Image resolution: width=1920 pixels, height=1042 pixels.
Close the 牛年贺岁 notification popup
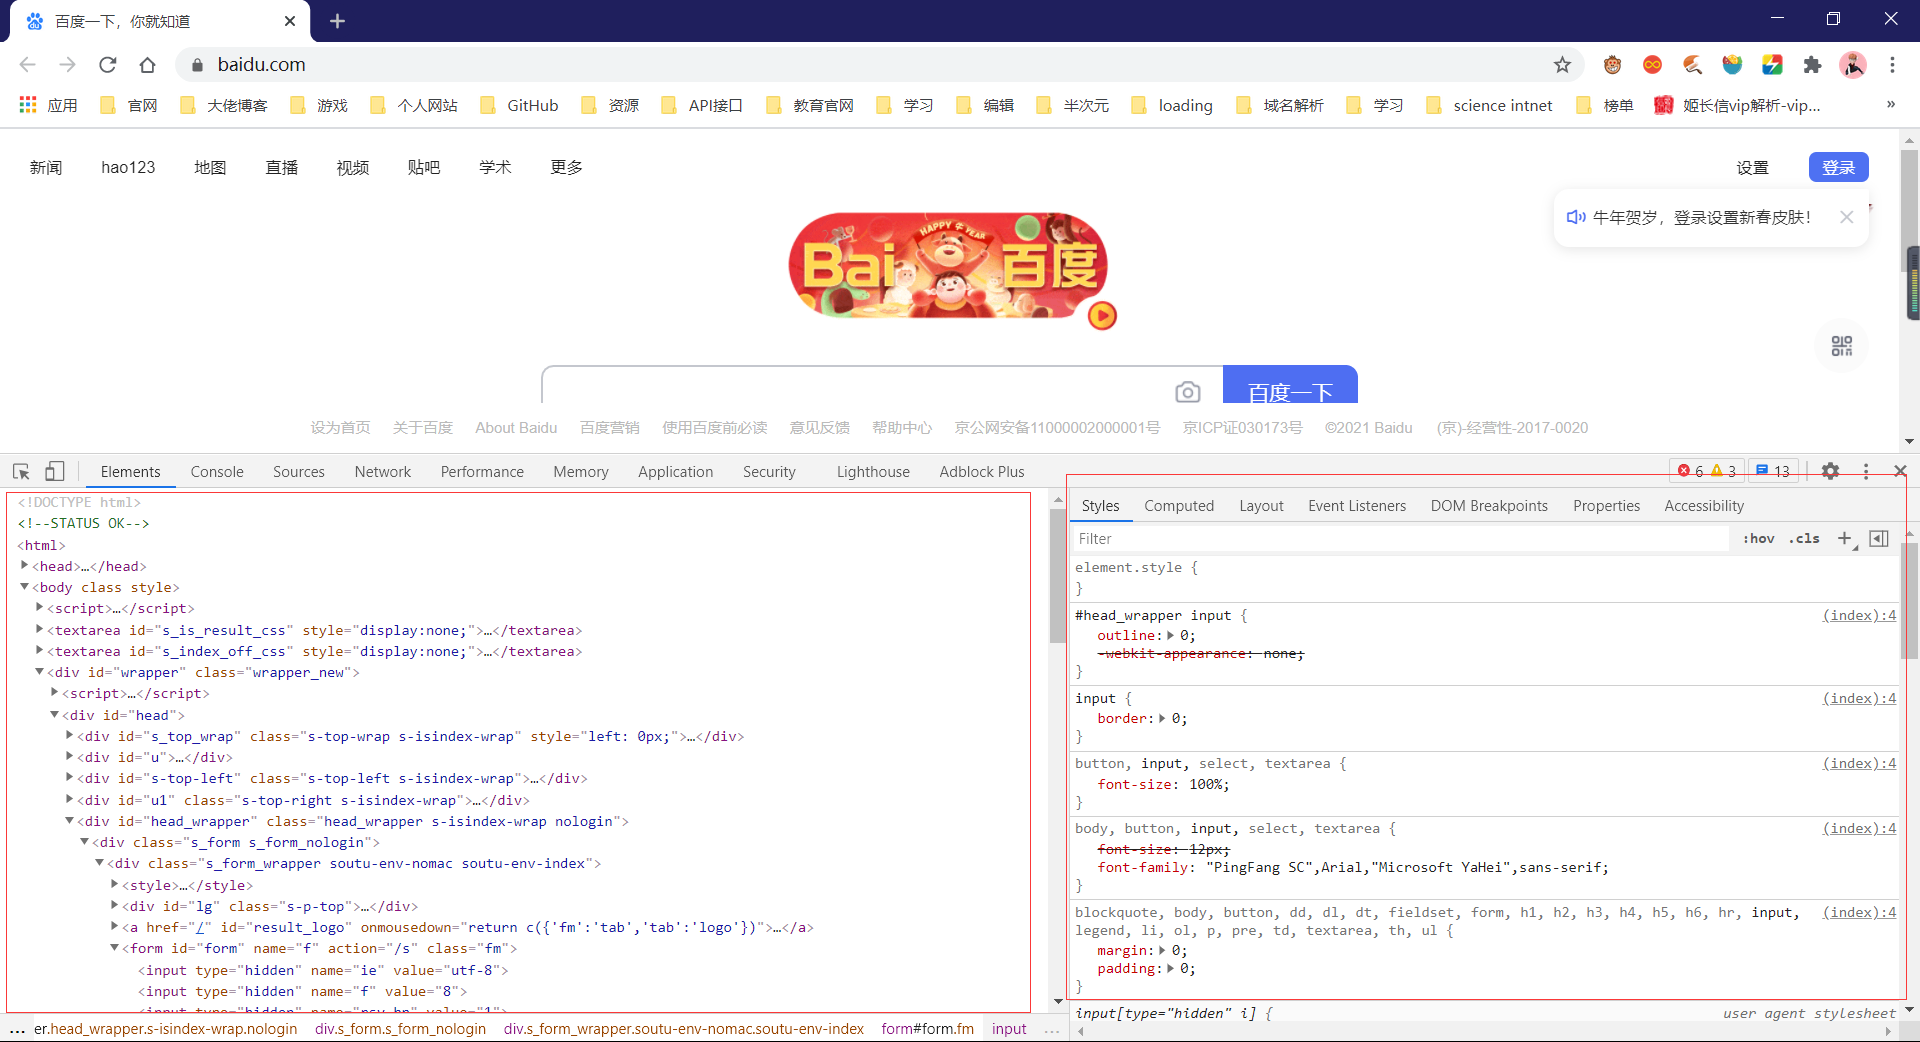[1846, 217]
